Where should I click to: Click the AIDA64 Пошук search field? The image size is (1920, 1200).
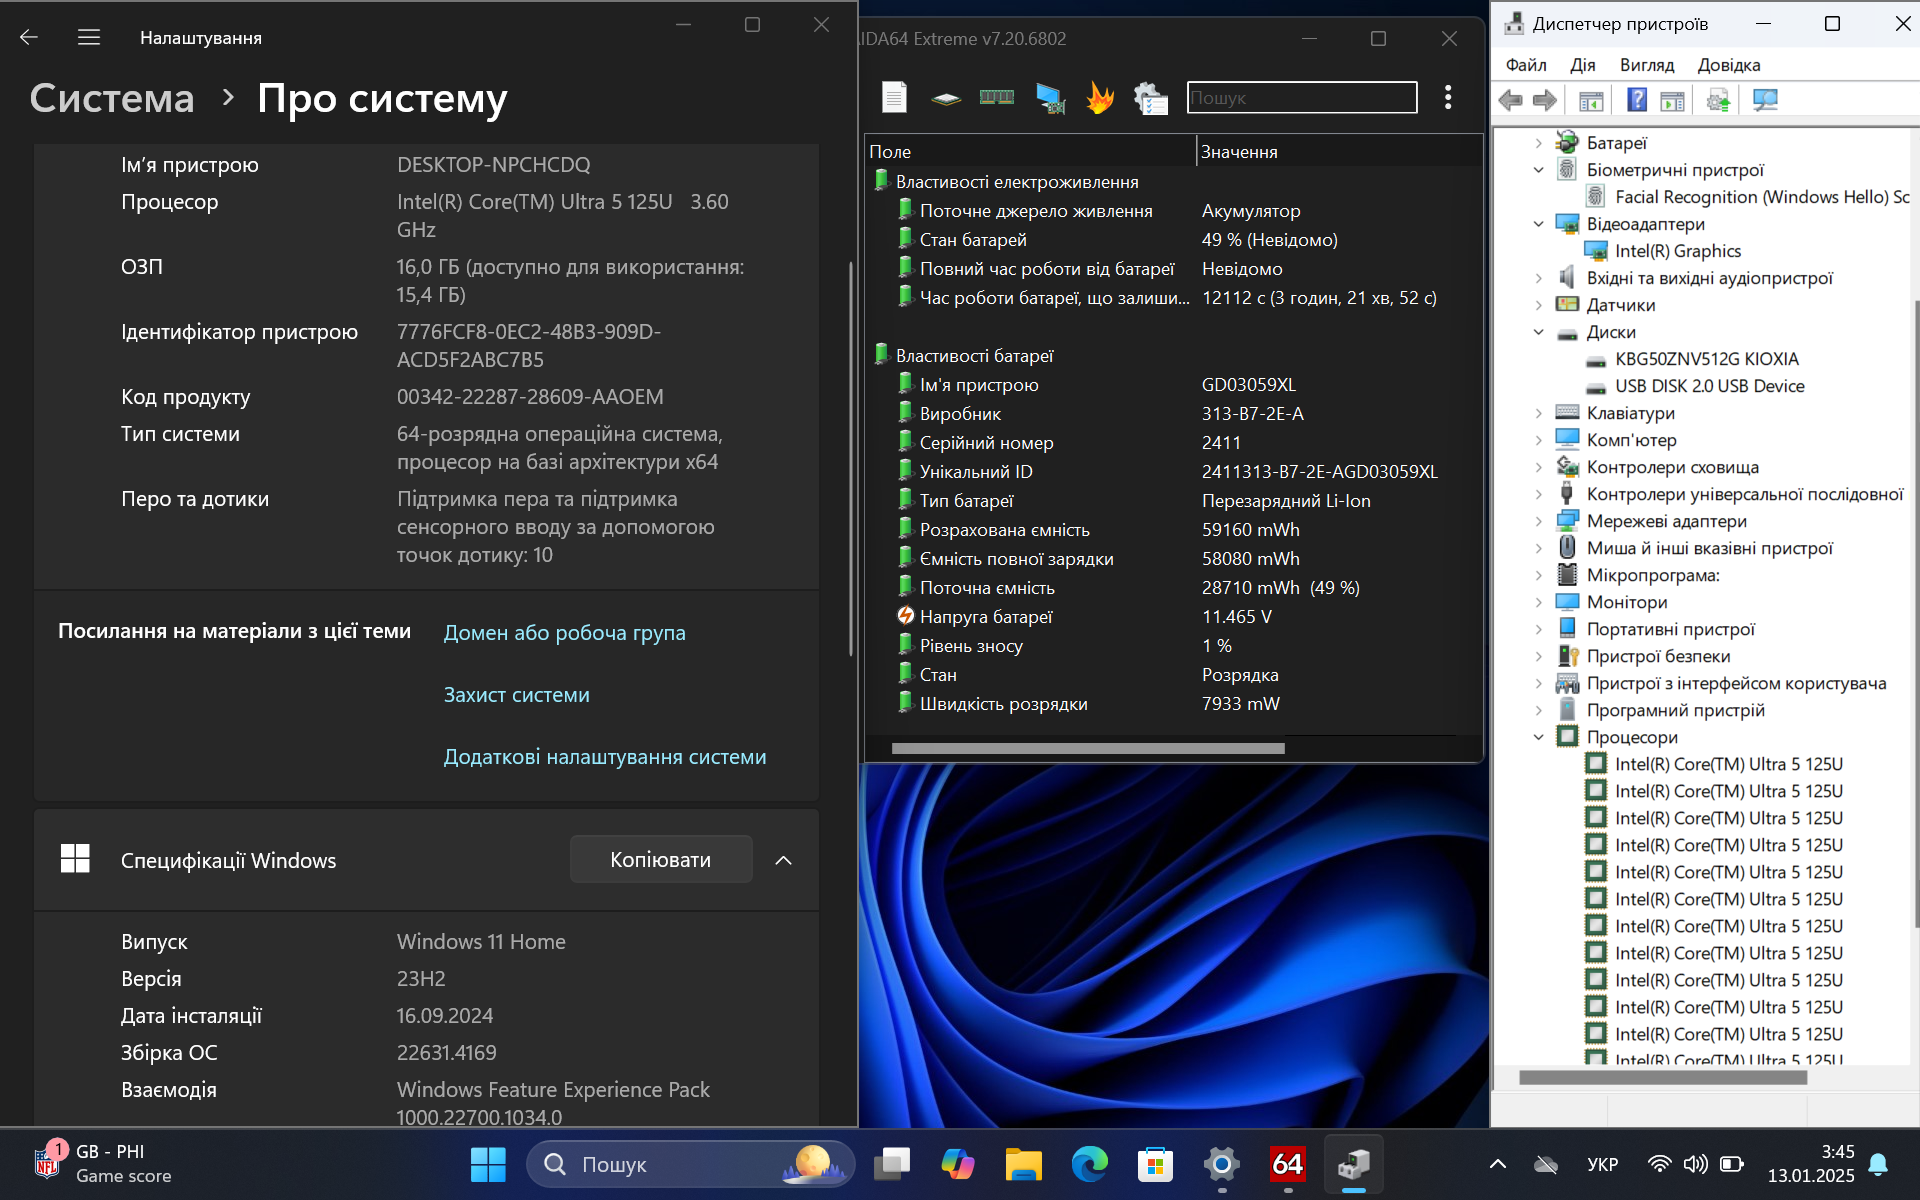(x=1302, y=98)
